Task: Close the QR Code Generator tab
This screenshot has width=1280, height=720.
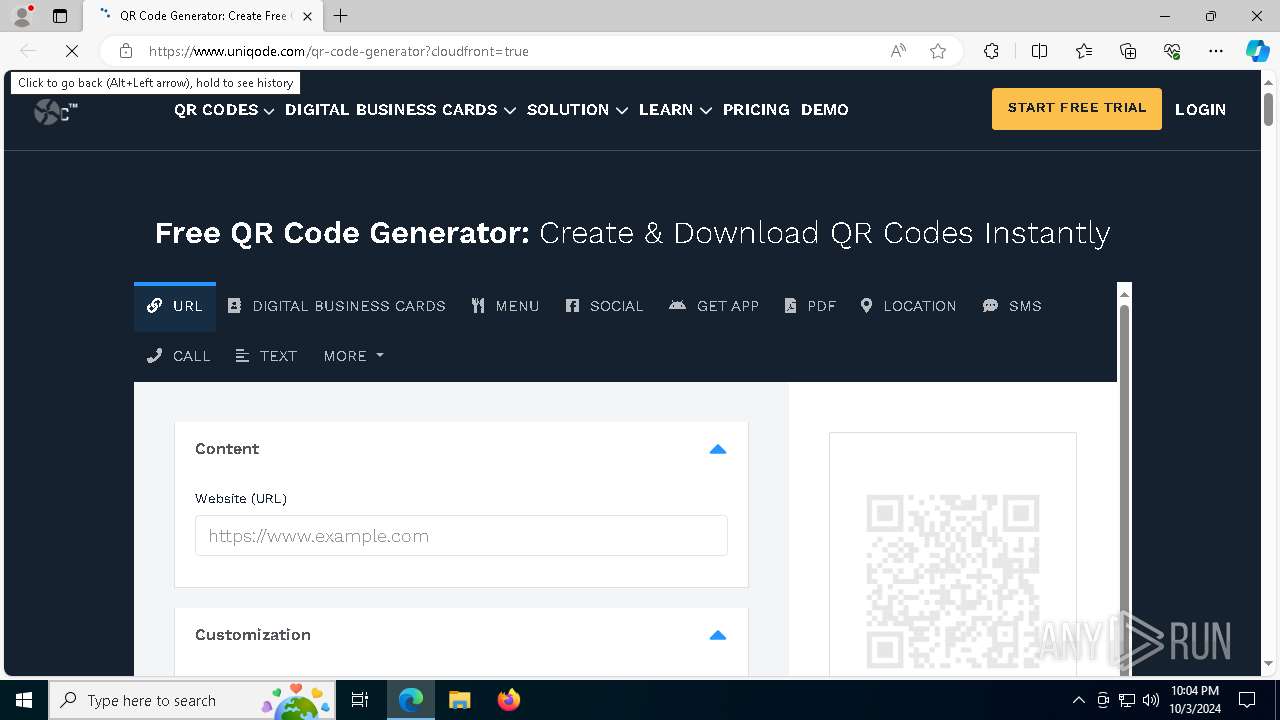Action: [x=307, y=16]
